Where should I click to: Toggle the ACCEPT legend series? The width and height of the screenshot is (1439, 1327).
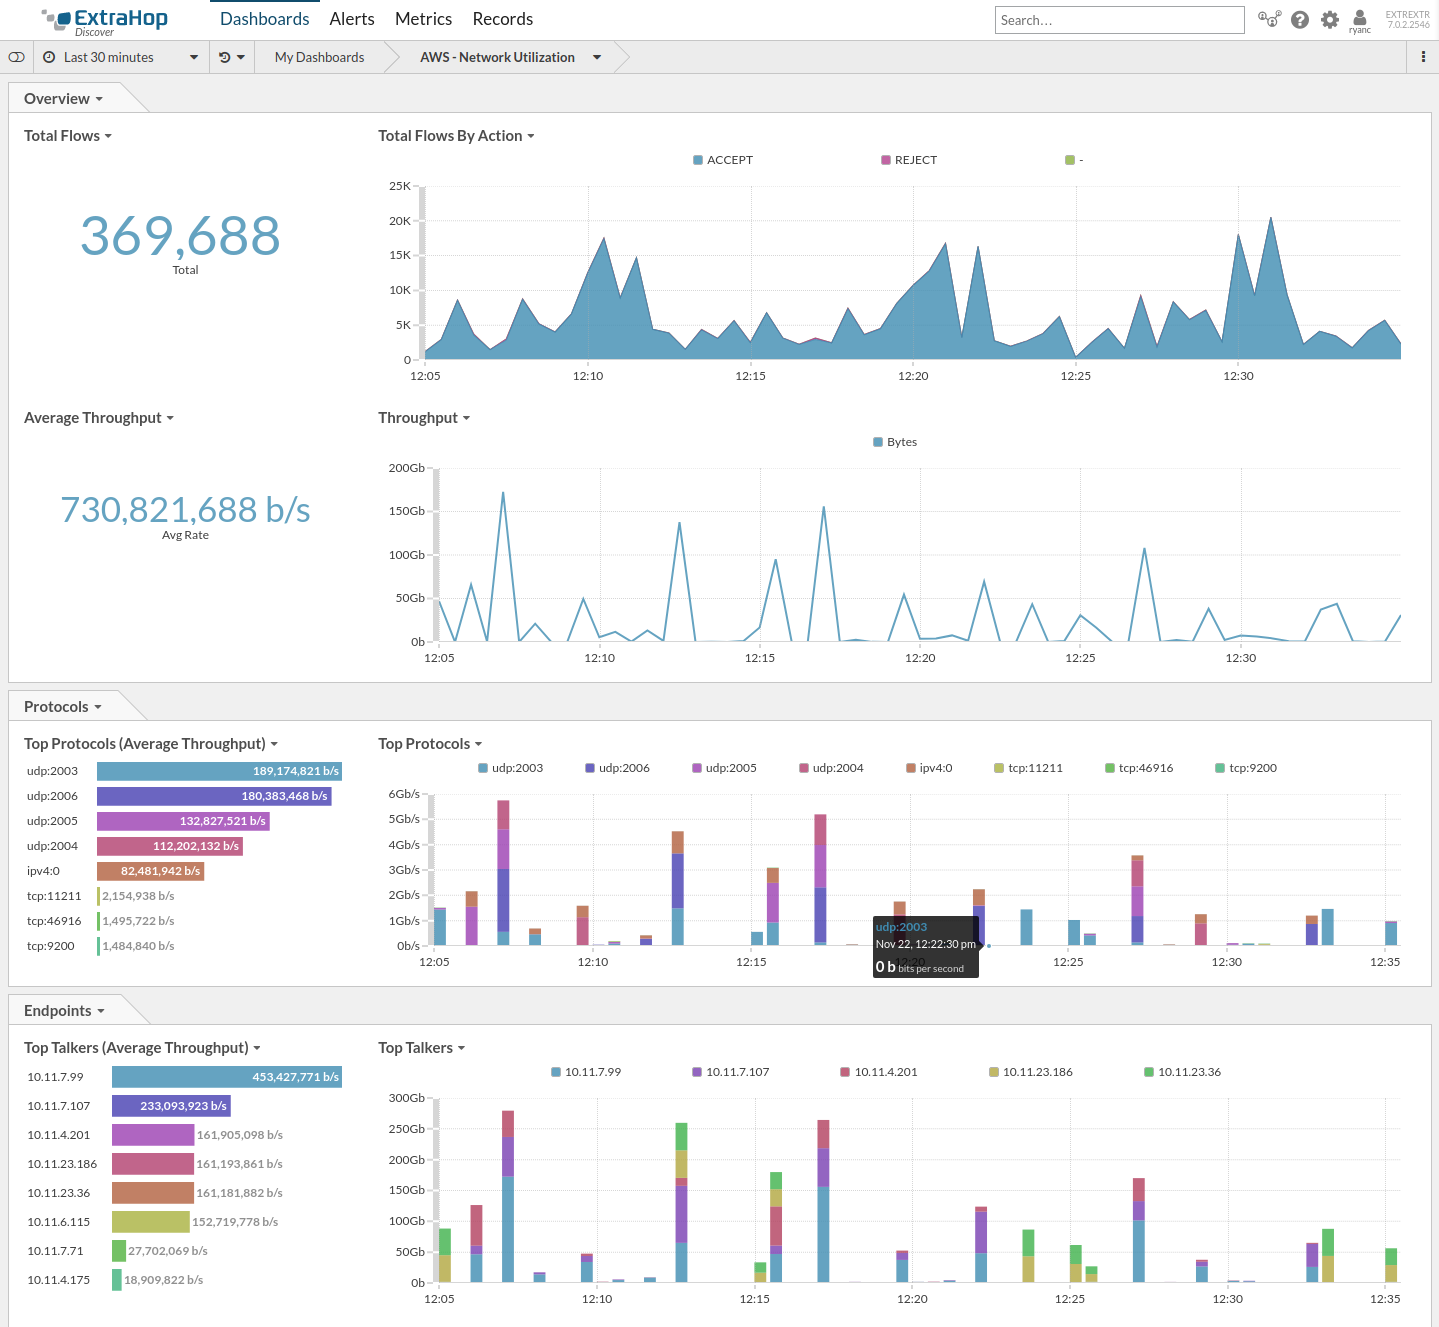(x=723, y=160)
